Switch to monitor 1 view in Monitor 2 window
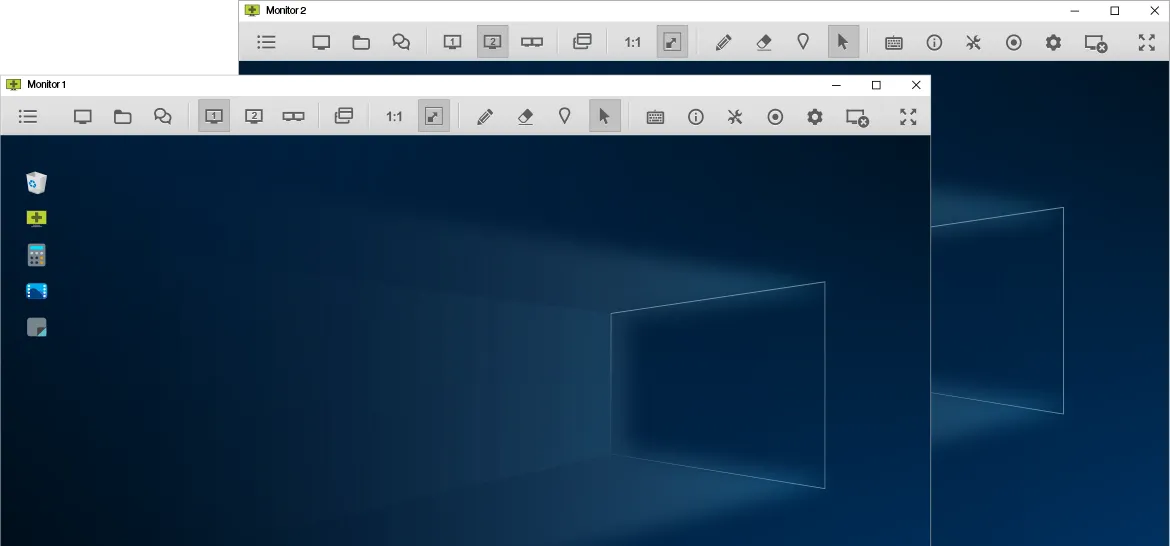 [x=452, y=42]
